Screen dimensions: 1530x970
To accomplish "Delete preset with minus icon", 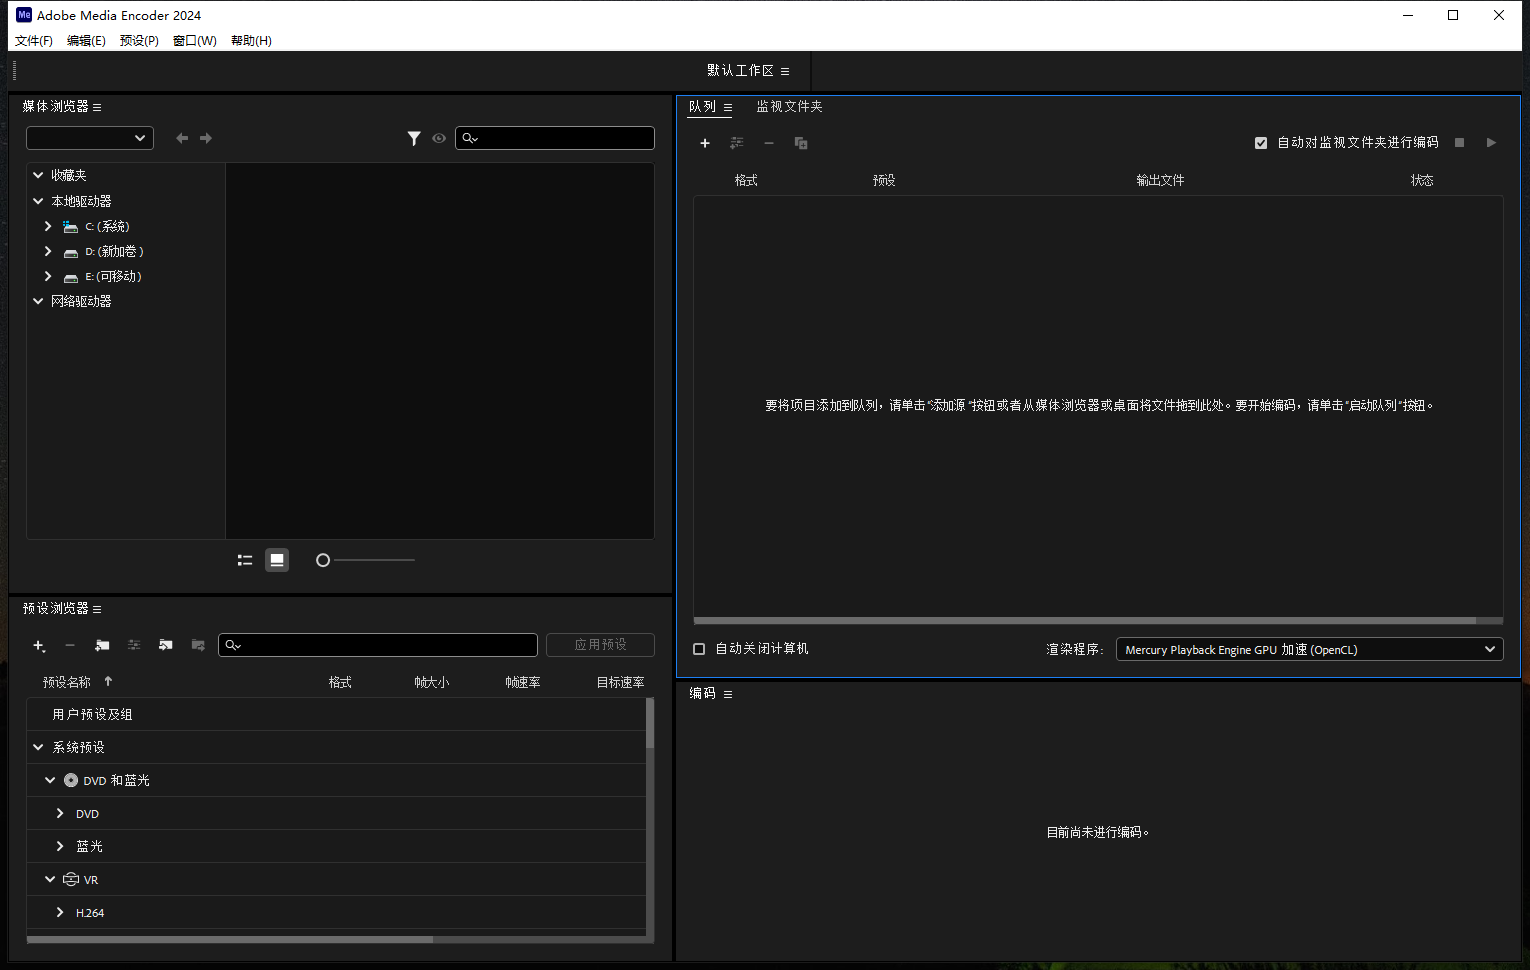I will tap(70, 646).
